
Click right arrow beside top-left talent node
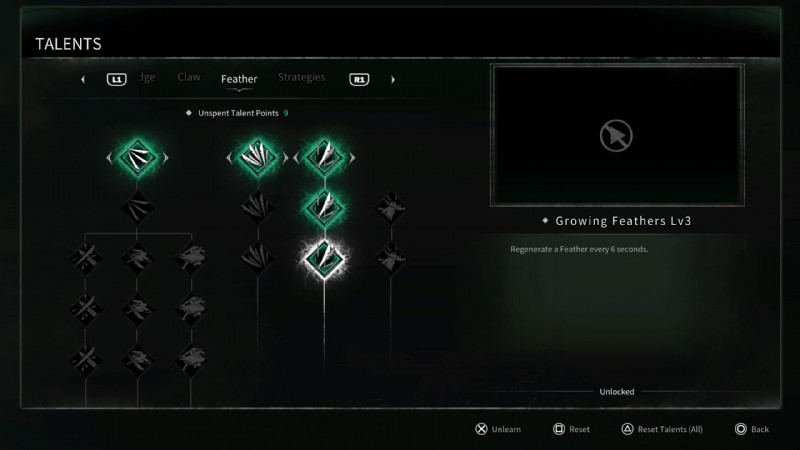tap(165, 158)
